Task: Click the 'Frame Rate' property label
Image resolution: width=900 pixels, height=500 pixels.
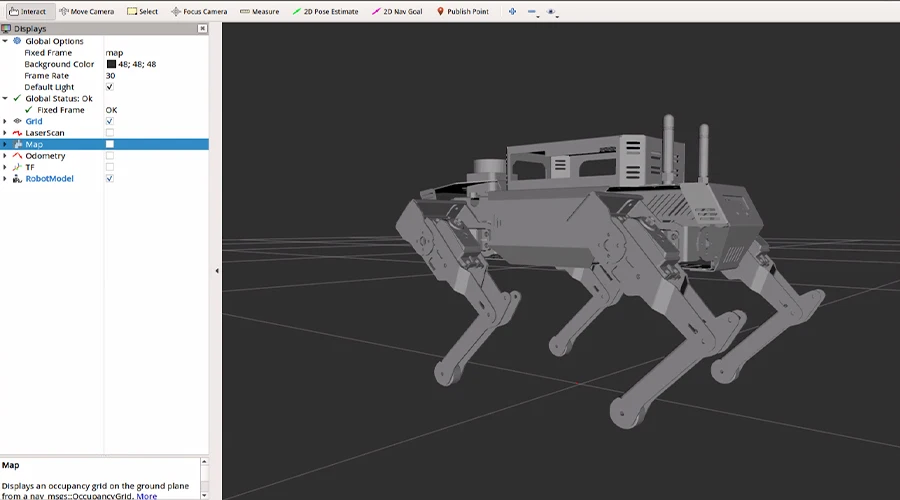Action: 46,75
